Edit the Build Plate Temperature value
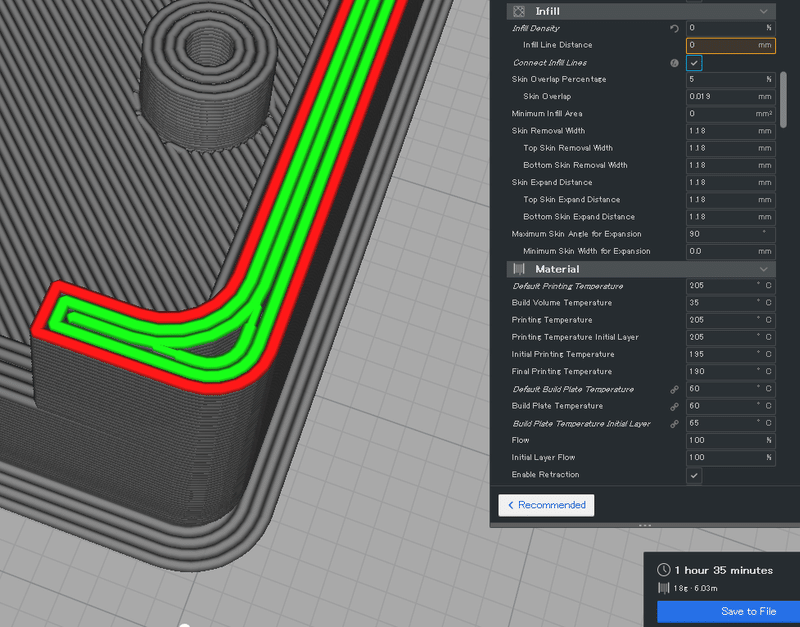The height and width of the screenshot is (627, 800). (x=731, y=406)
